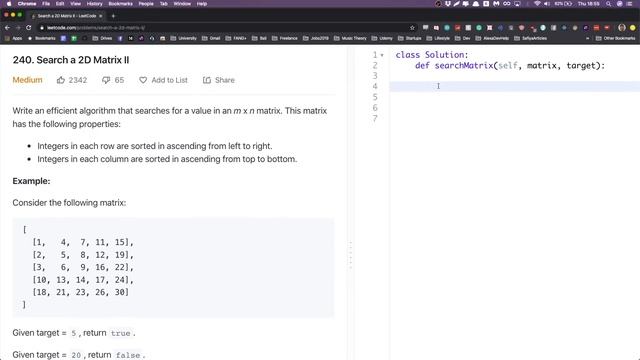The height and width of the screenshot is (360, 640).
Task: Open the volume control in menu bar
Action: tap(547, 4)
